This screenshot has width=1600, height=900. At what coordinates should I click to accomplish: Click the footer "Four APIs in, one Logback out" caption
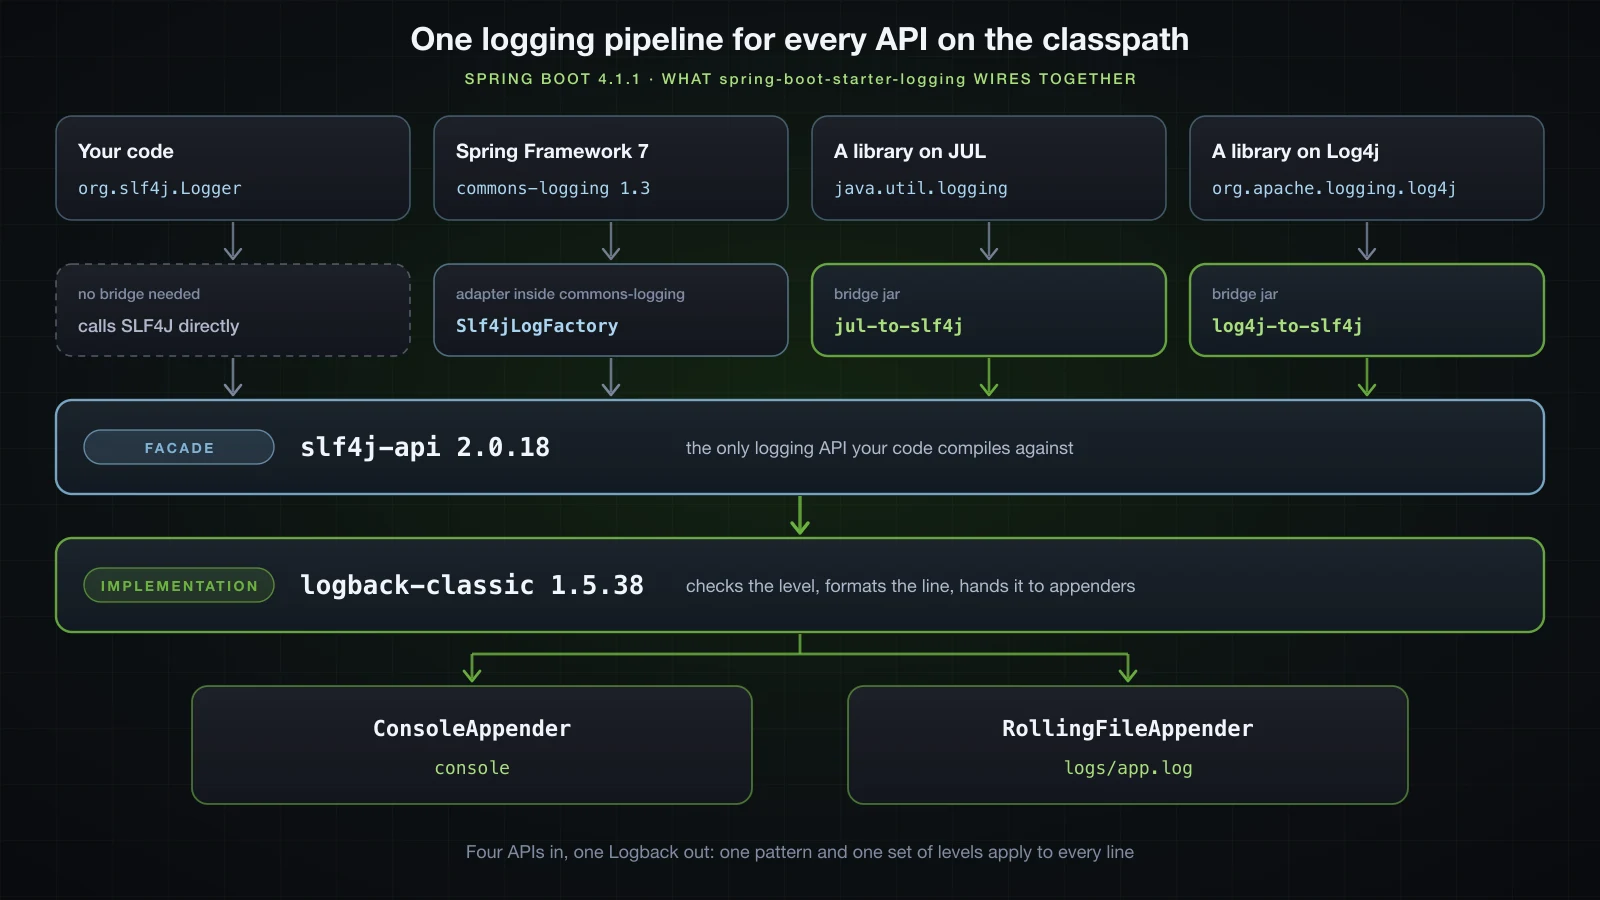(800, 852)
